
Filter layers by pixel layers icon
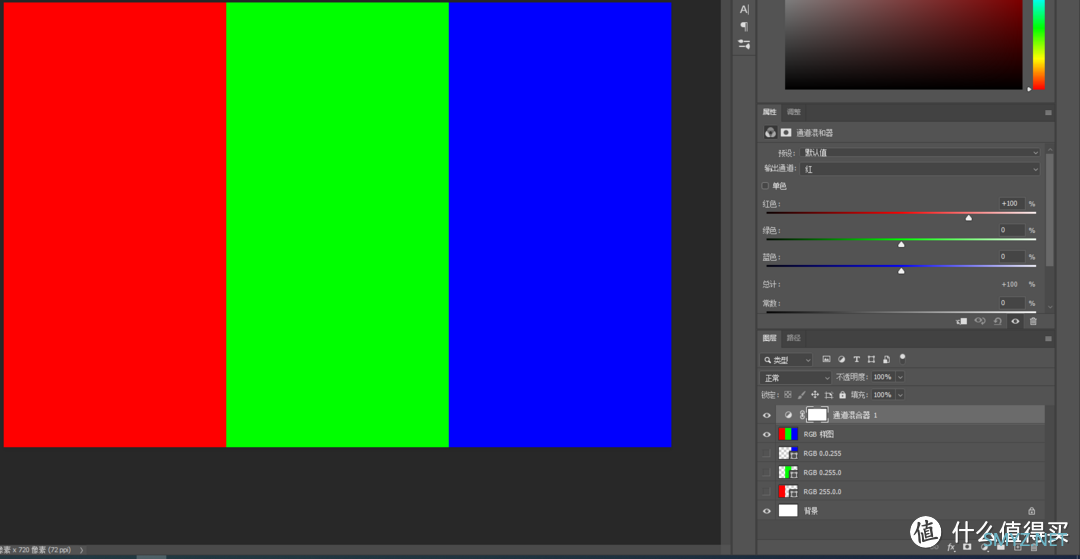tap(827, 359)
